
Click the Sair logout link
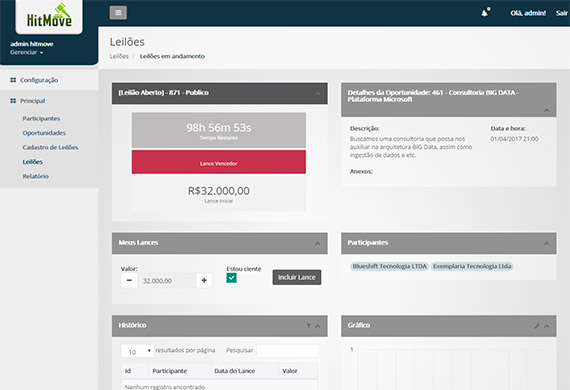click(x=562, y=13)
